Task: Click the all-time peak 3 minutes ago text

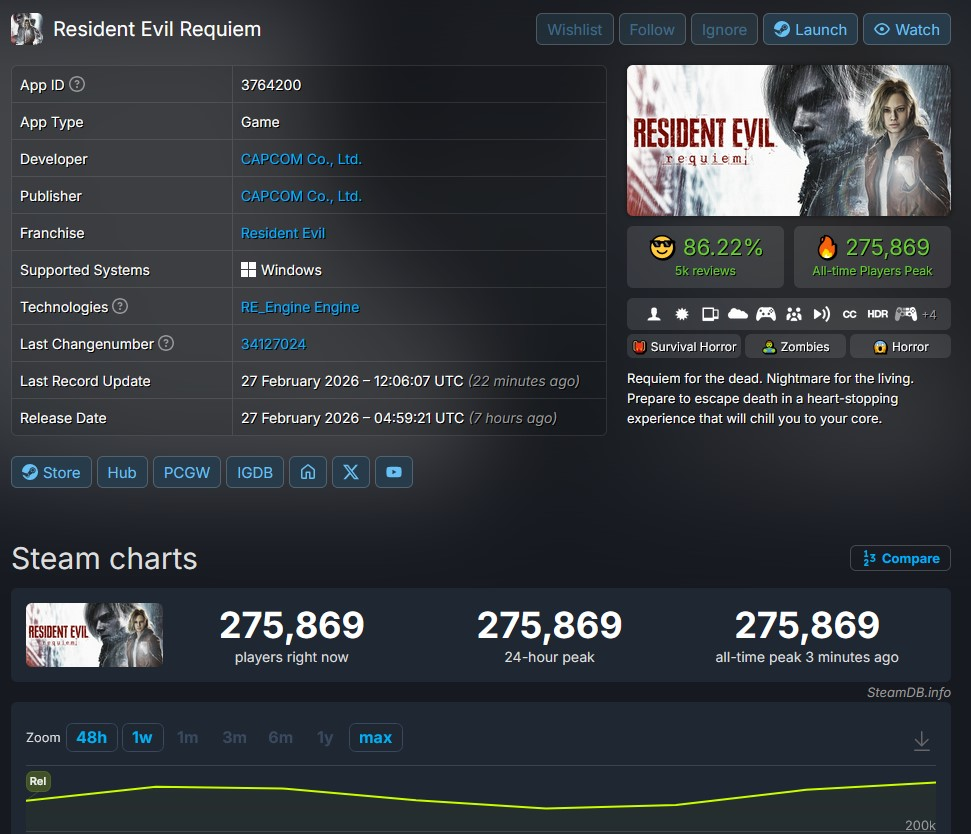Action: 807,657
